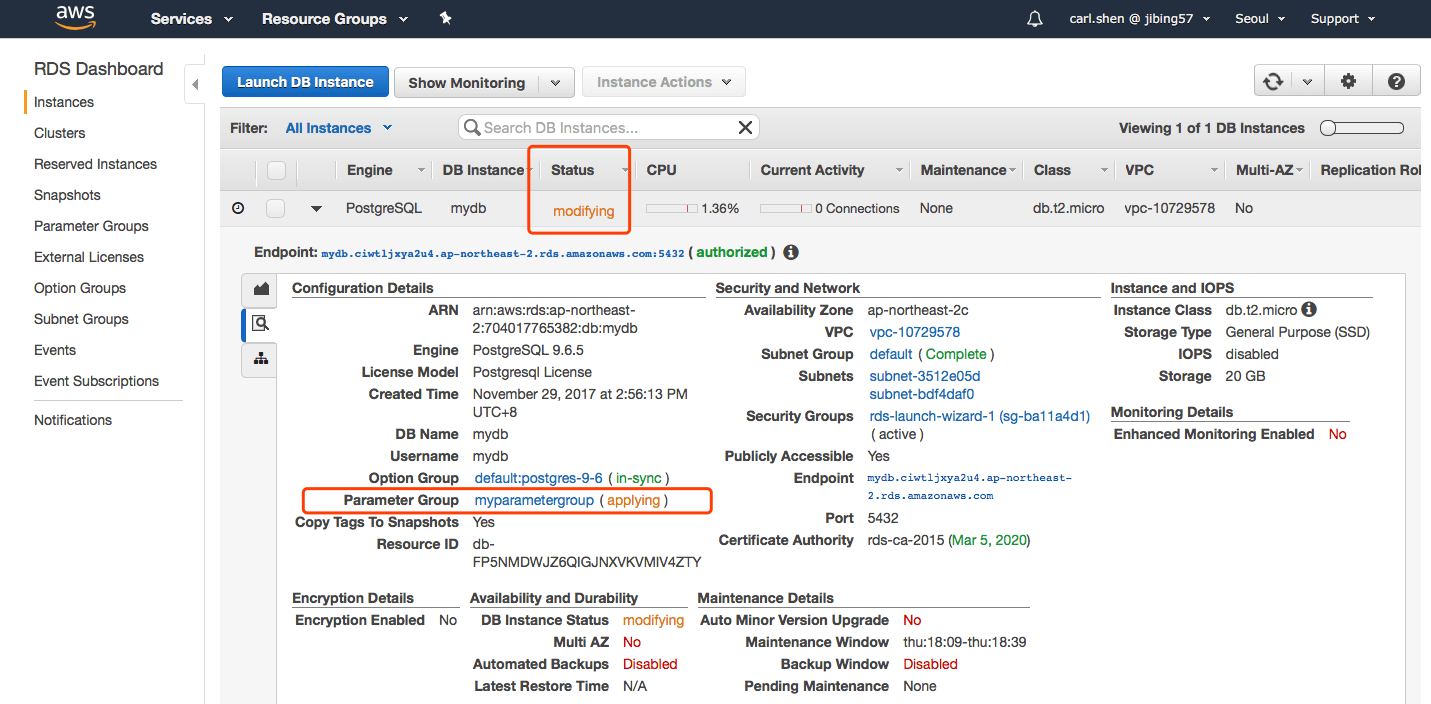Click the endpoint info icon next to authorized
The image size is (1431, 704).
click(x=791, y=253)
